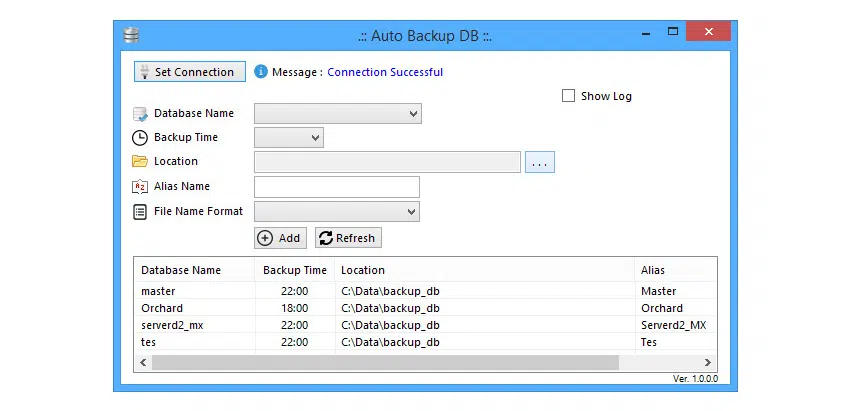Image resolution: width=850 pixels, height=411 pixels.
Task: Select the Orchard row in the table
Action: tap(162, 308)
